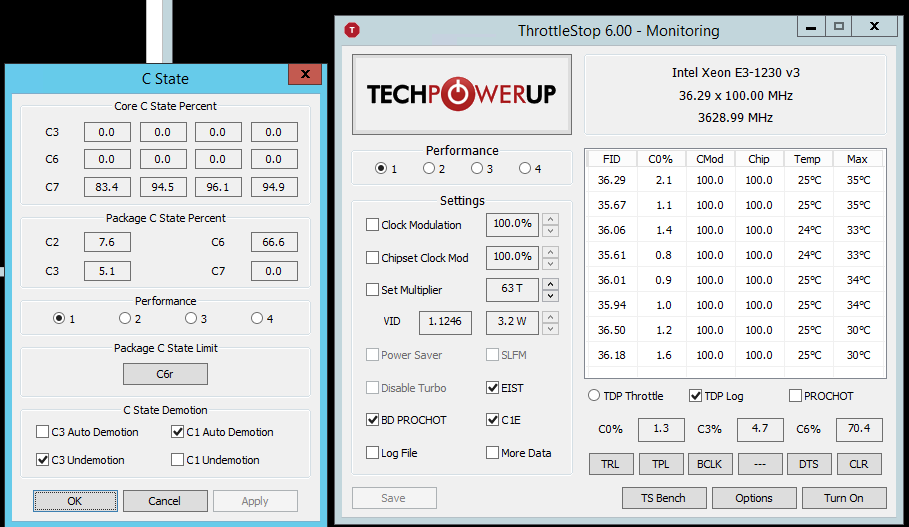Raise Set Multiplier with up arrow
The width and height of the screenshot is (909, 527).
pos(551,284)
